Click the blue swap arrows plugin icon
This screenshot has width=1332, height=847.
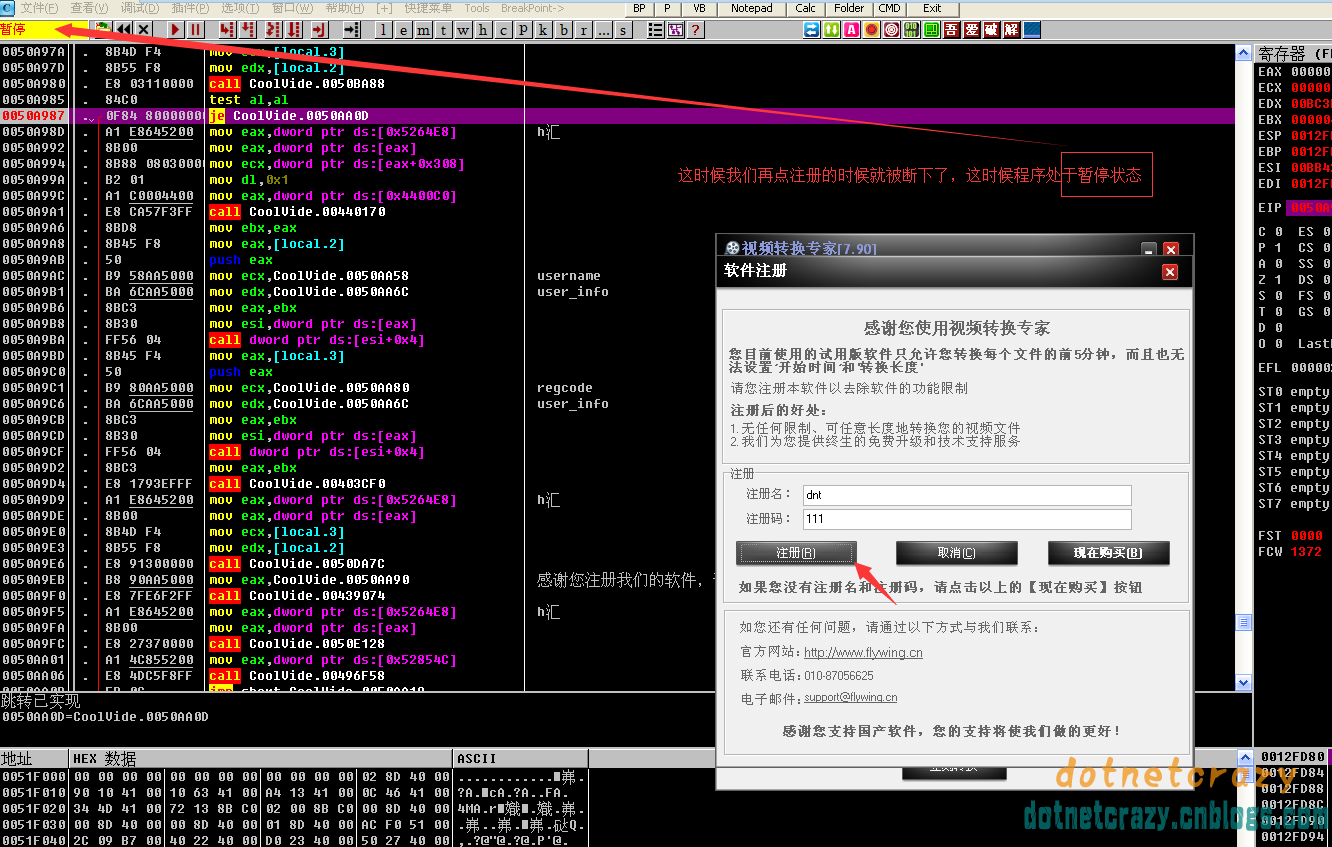812,29
